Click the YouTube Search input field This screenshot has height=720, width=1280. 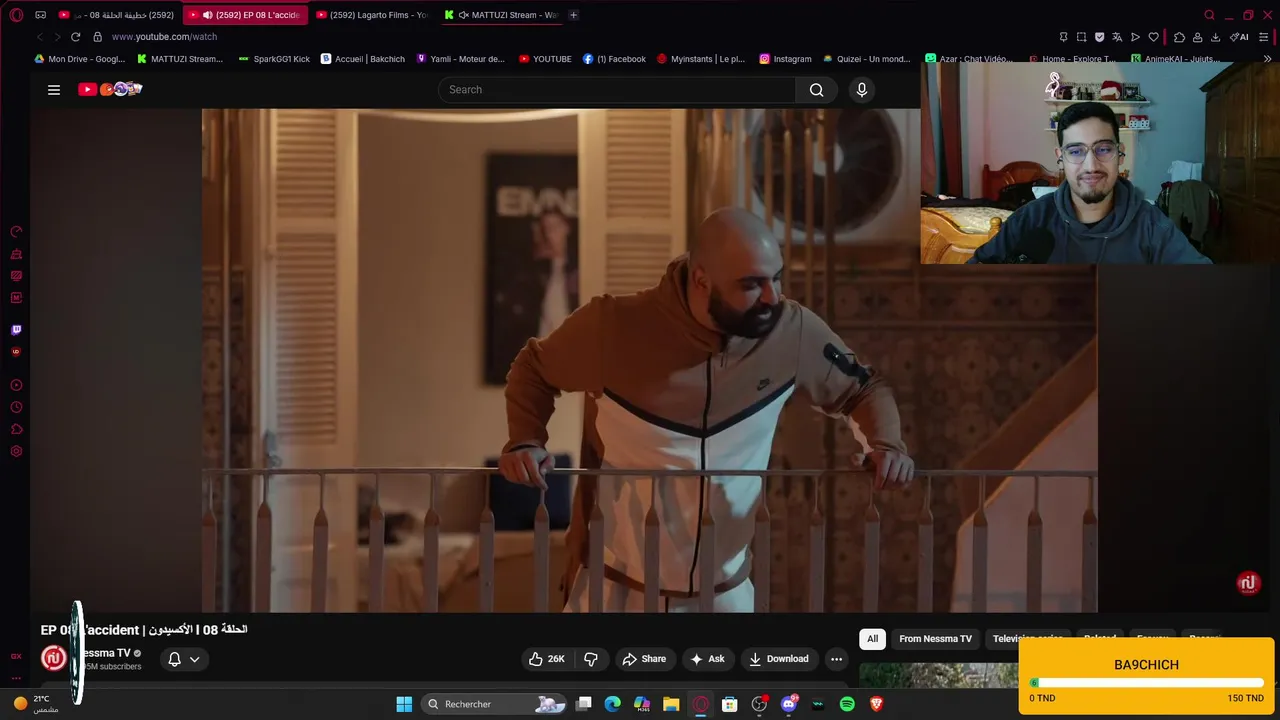point(617,90)
